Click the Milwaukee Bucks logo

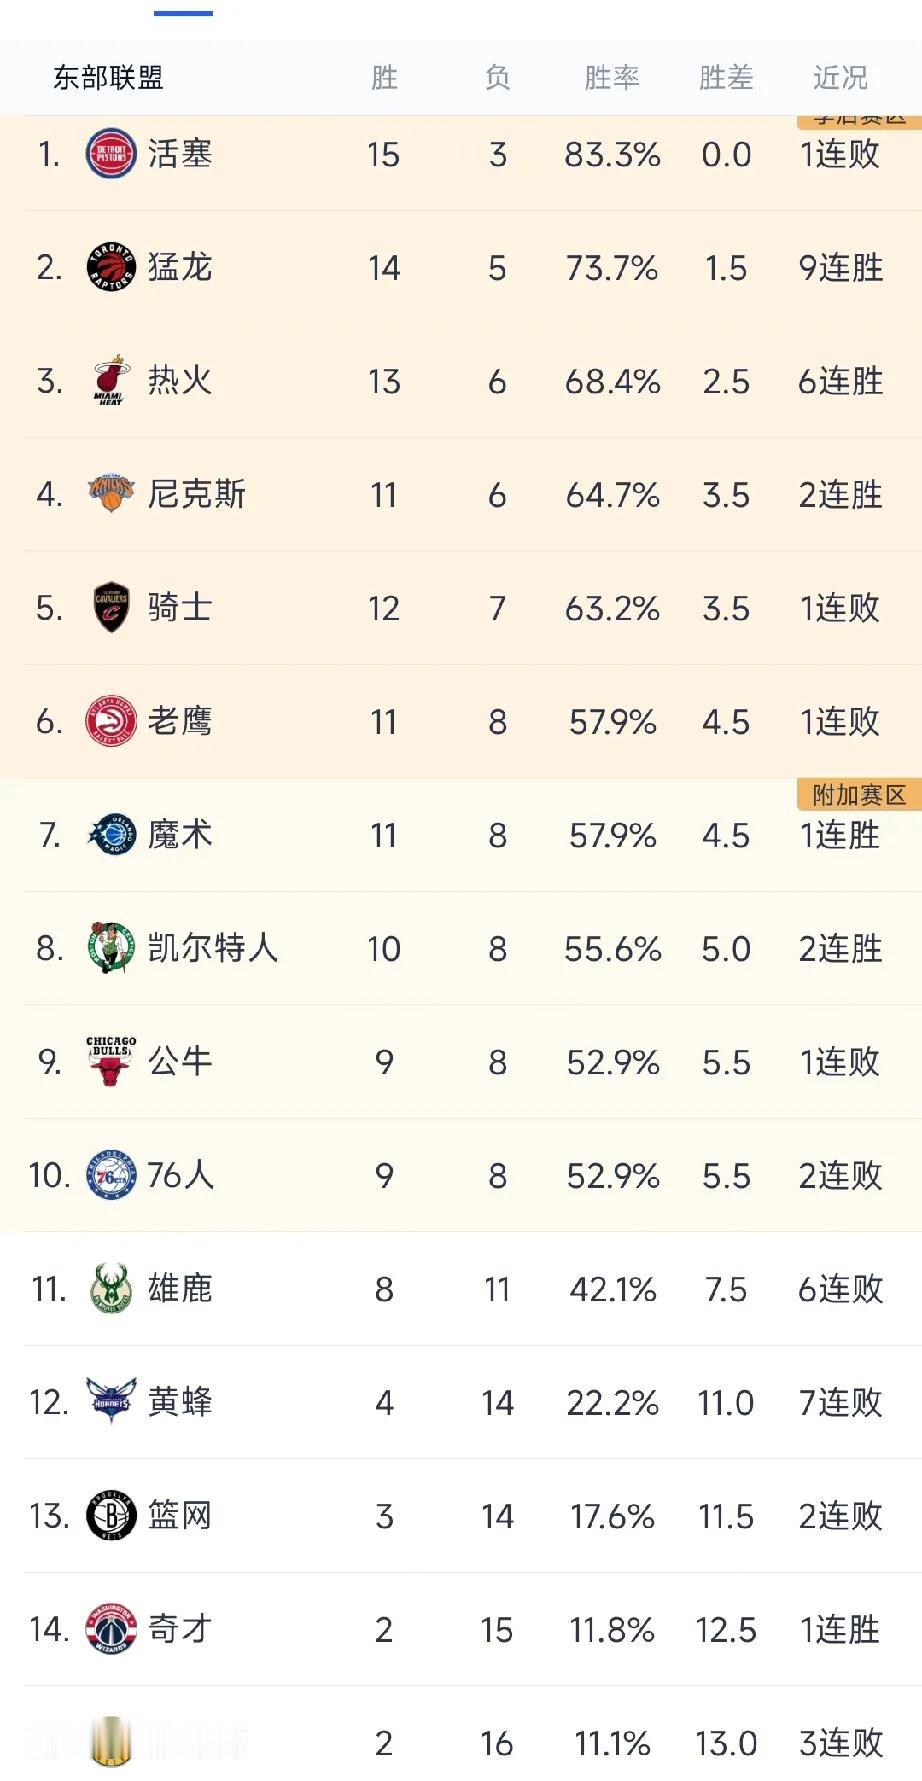pos(110,1288)
